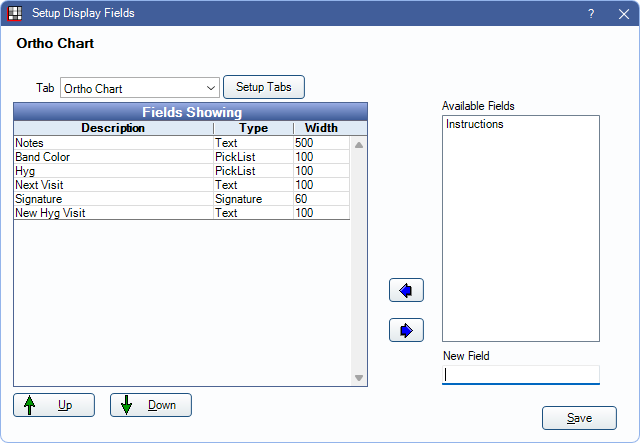Viewport: 640px width, 443px height.
Task: Close the Setup Display Fields window
Action: tap(621, 13)
